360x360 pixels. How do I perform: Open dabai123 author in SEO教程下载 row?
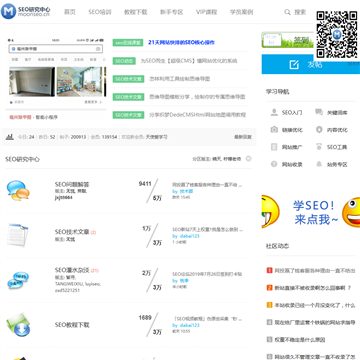pos(190,325)
